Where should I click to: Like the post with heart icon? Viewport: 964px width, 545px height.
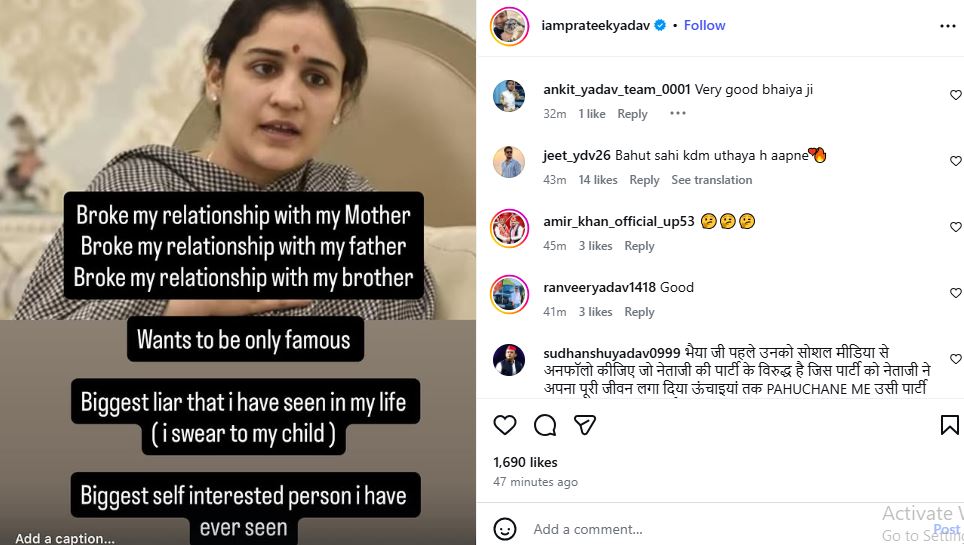tap(505, 425)
